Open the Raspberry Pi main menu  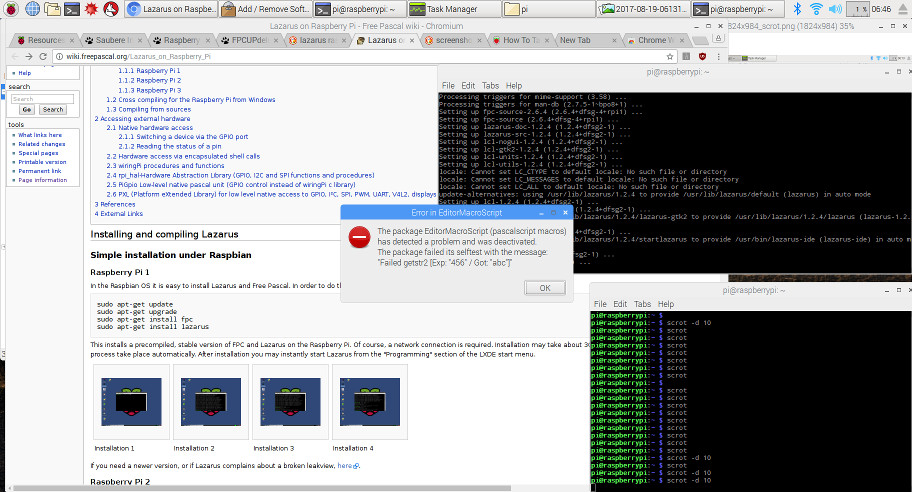coord(9,9)
